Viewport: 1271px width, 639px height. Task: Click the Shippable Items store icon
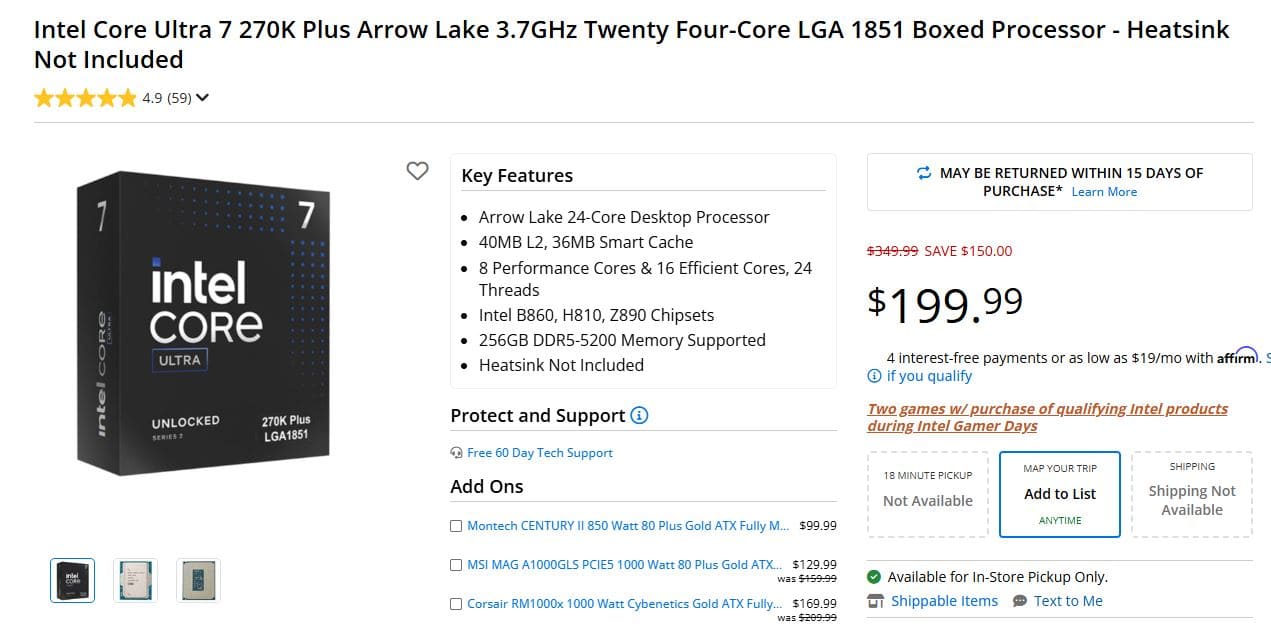point(876,601)
